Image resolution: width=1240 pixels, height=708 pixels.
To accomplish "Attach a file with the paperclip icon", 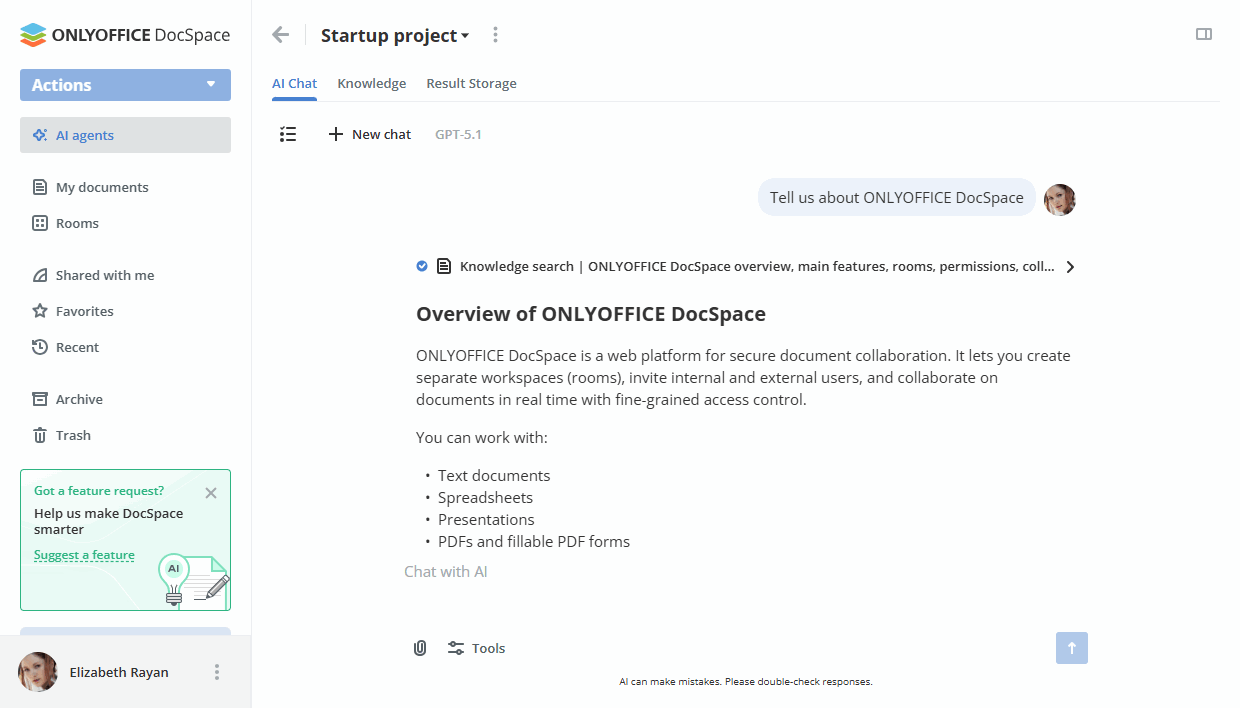I will (419, 648).
